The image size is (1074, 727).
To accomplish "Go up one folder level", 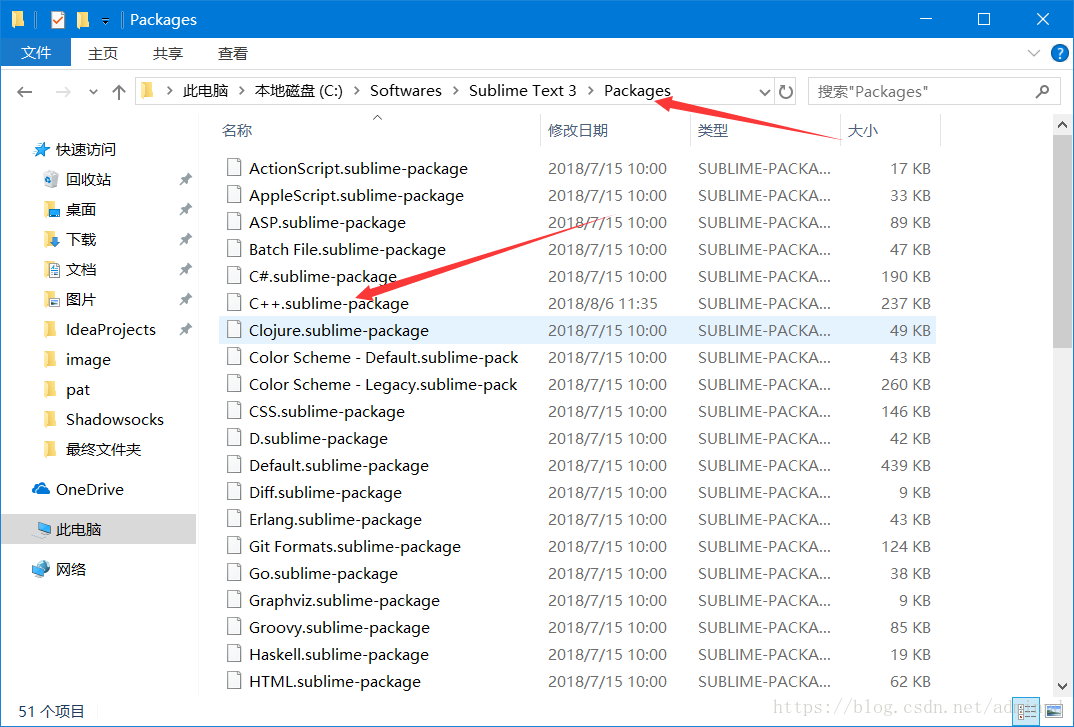I will click(x=118, y=92).
